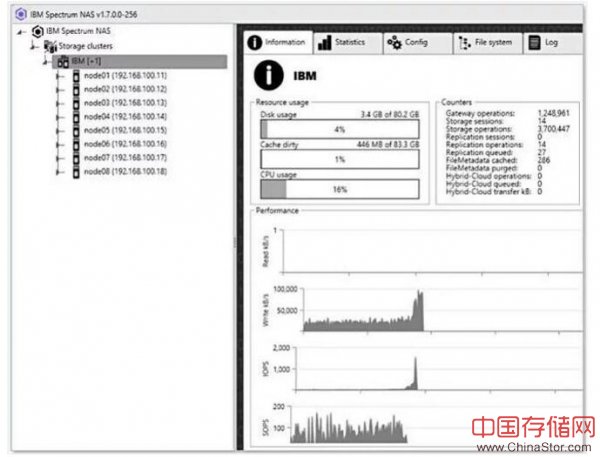The height and width of the screenshot is (457, 600).
Task: Switch to the Log tab
Action: (544, 43)
